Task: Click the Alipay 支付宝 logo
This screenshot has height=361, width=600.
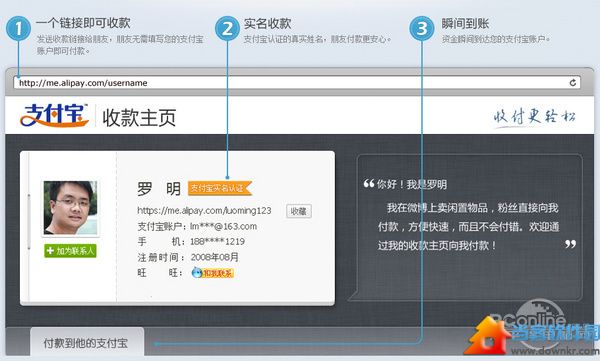Action: tap(54, 115)
